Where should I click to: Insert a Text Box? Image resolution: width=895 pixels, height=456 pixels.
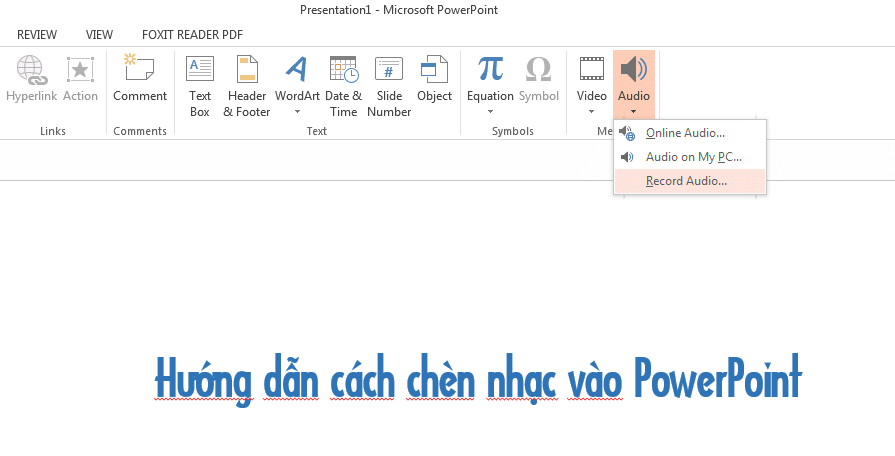tap(200, 86)
